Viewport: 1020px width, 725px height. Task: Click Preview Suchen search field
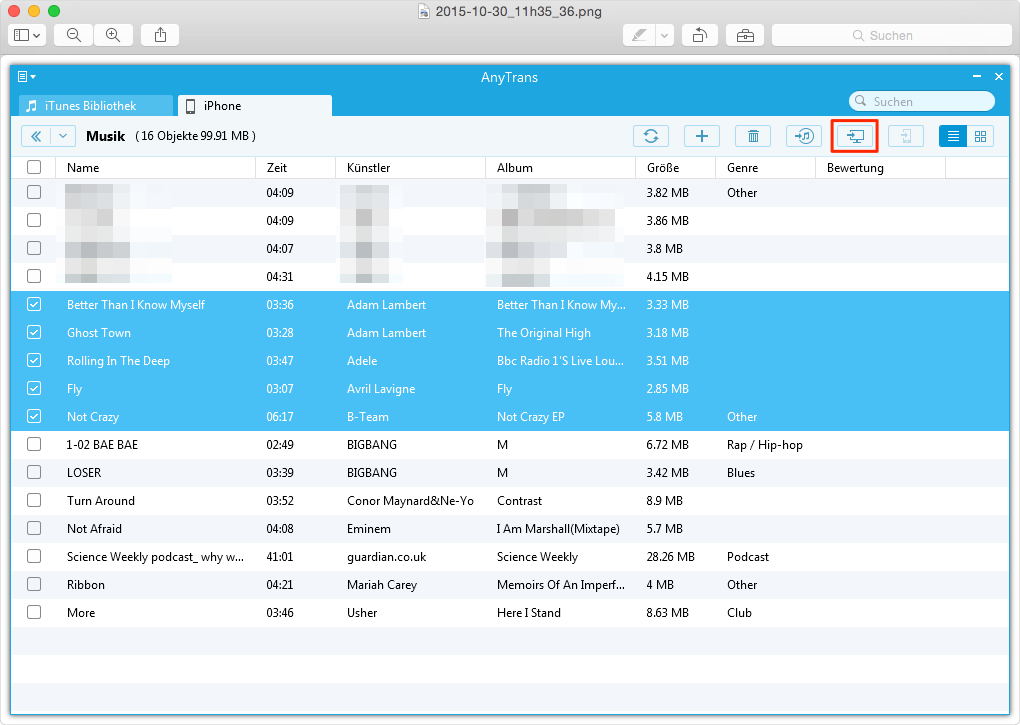click(891, 35)
